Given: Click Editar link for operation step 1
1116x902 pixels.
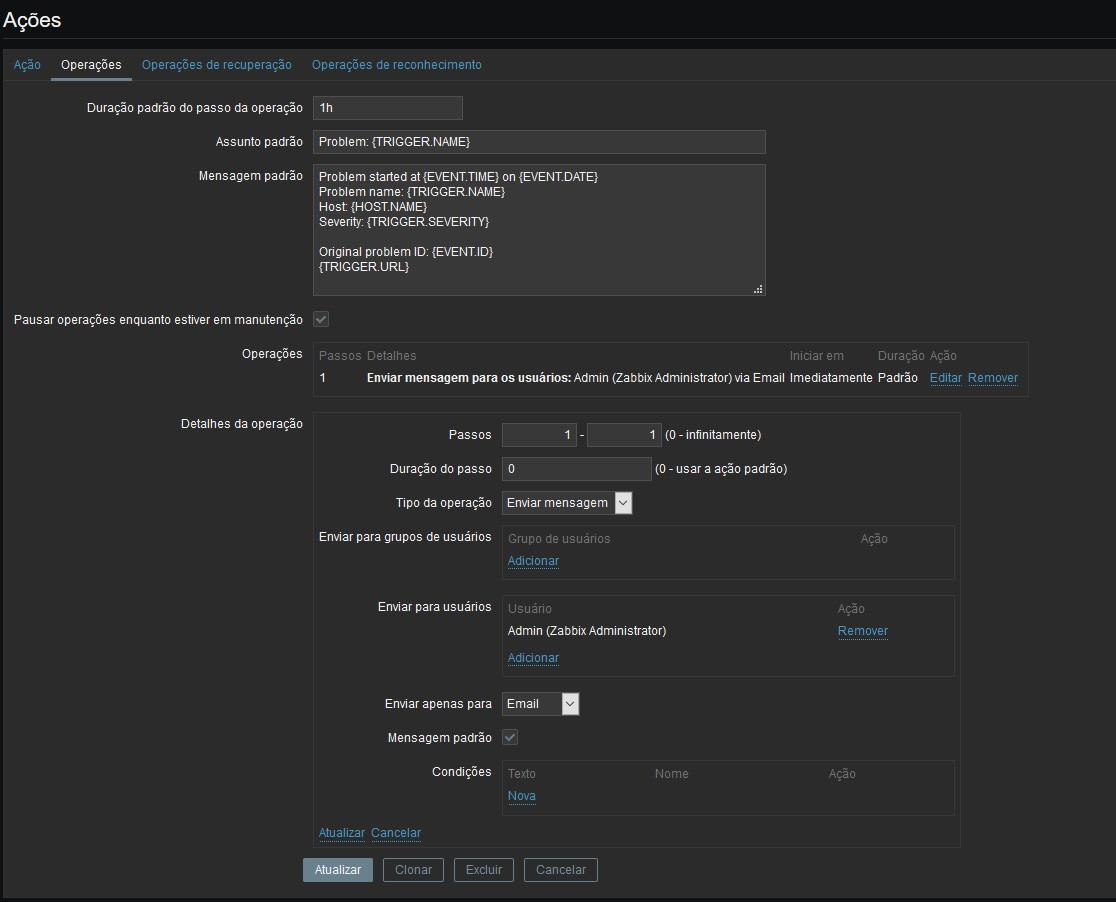Looking at the screenshot, I should click(945, 378).
